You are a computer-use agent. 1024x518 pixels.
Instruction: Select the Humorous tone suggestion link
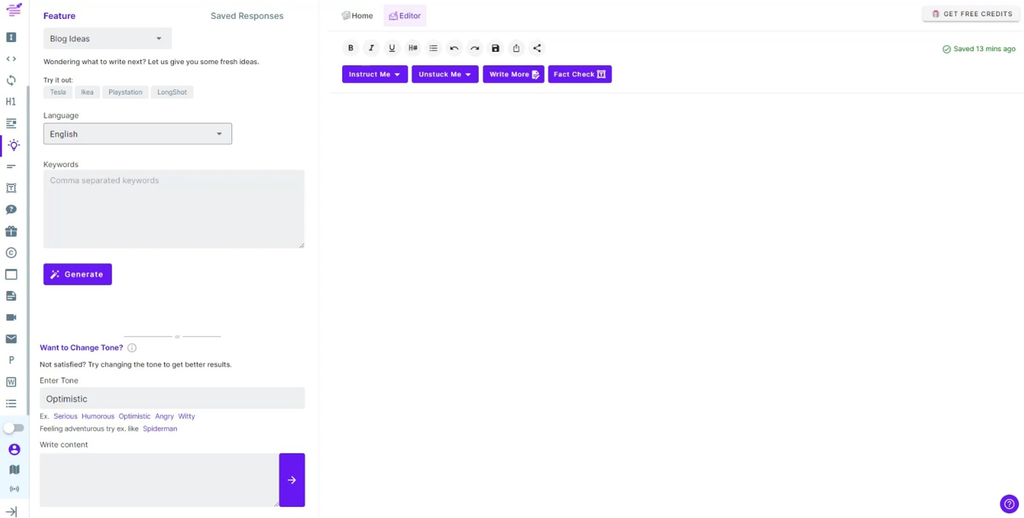98,416
